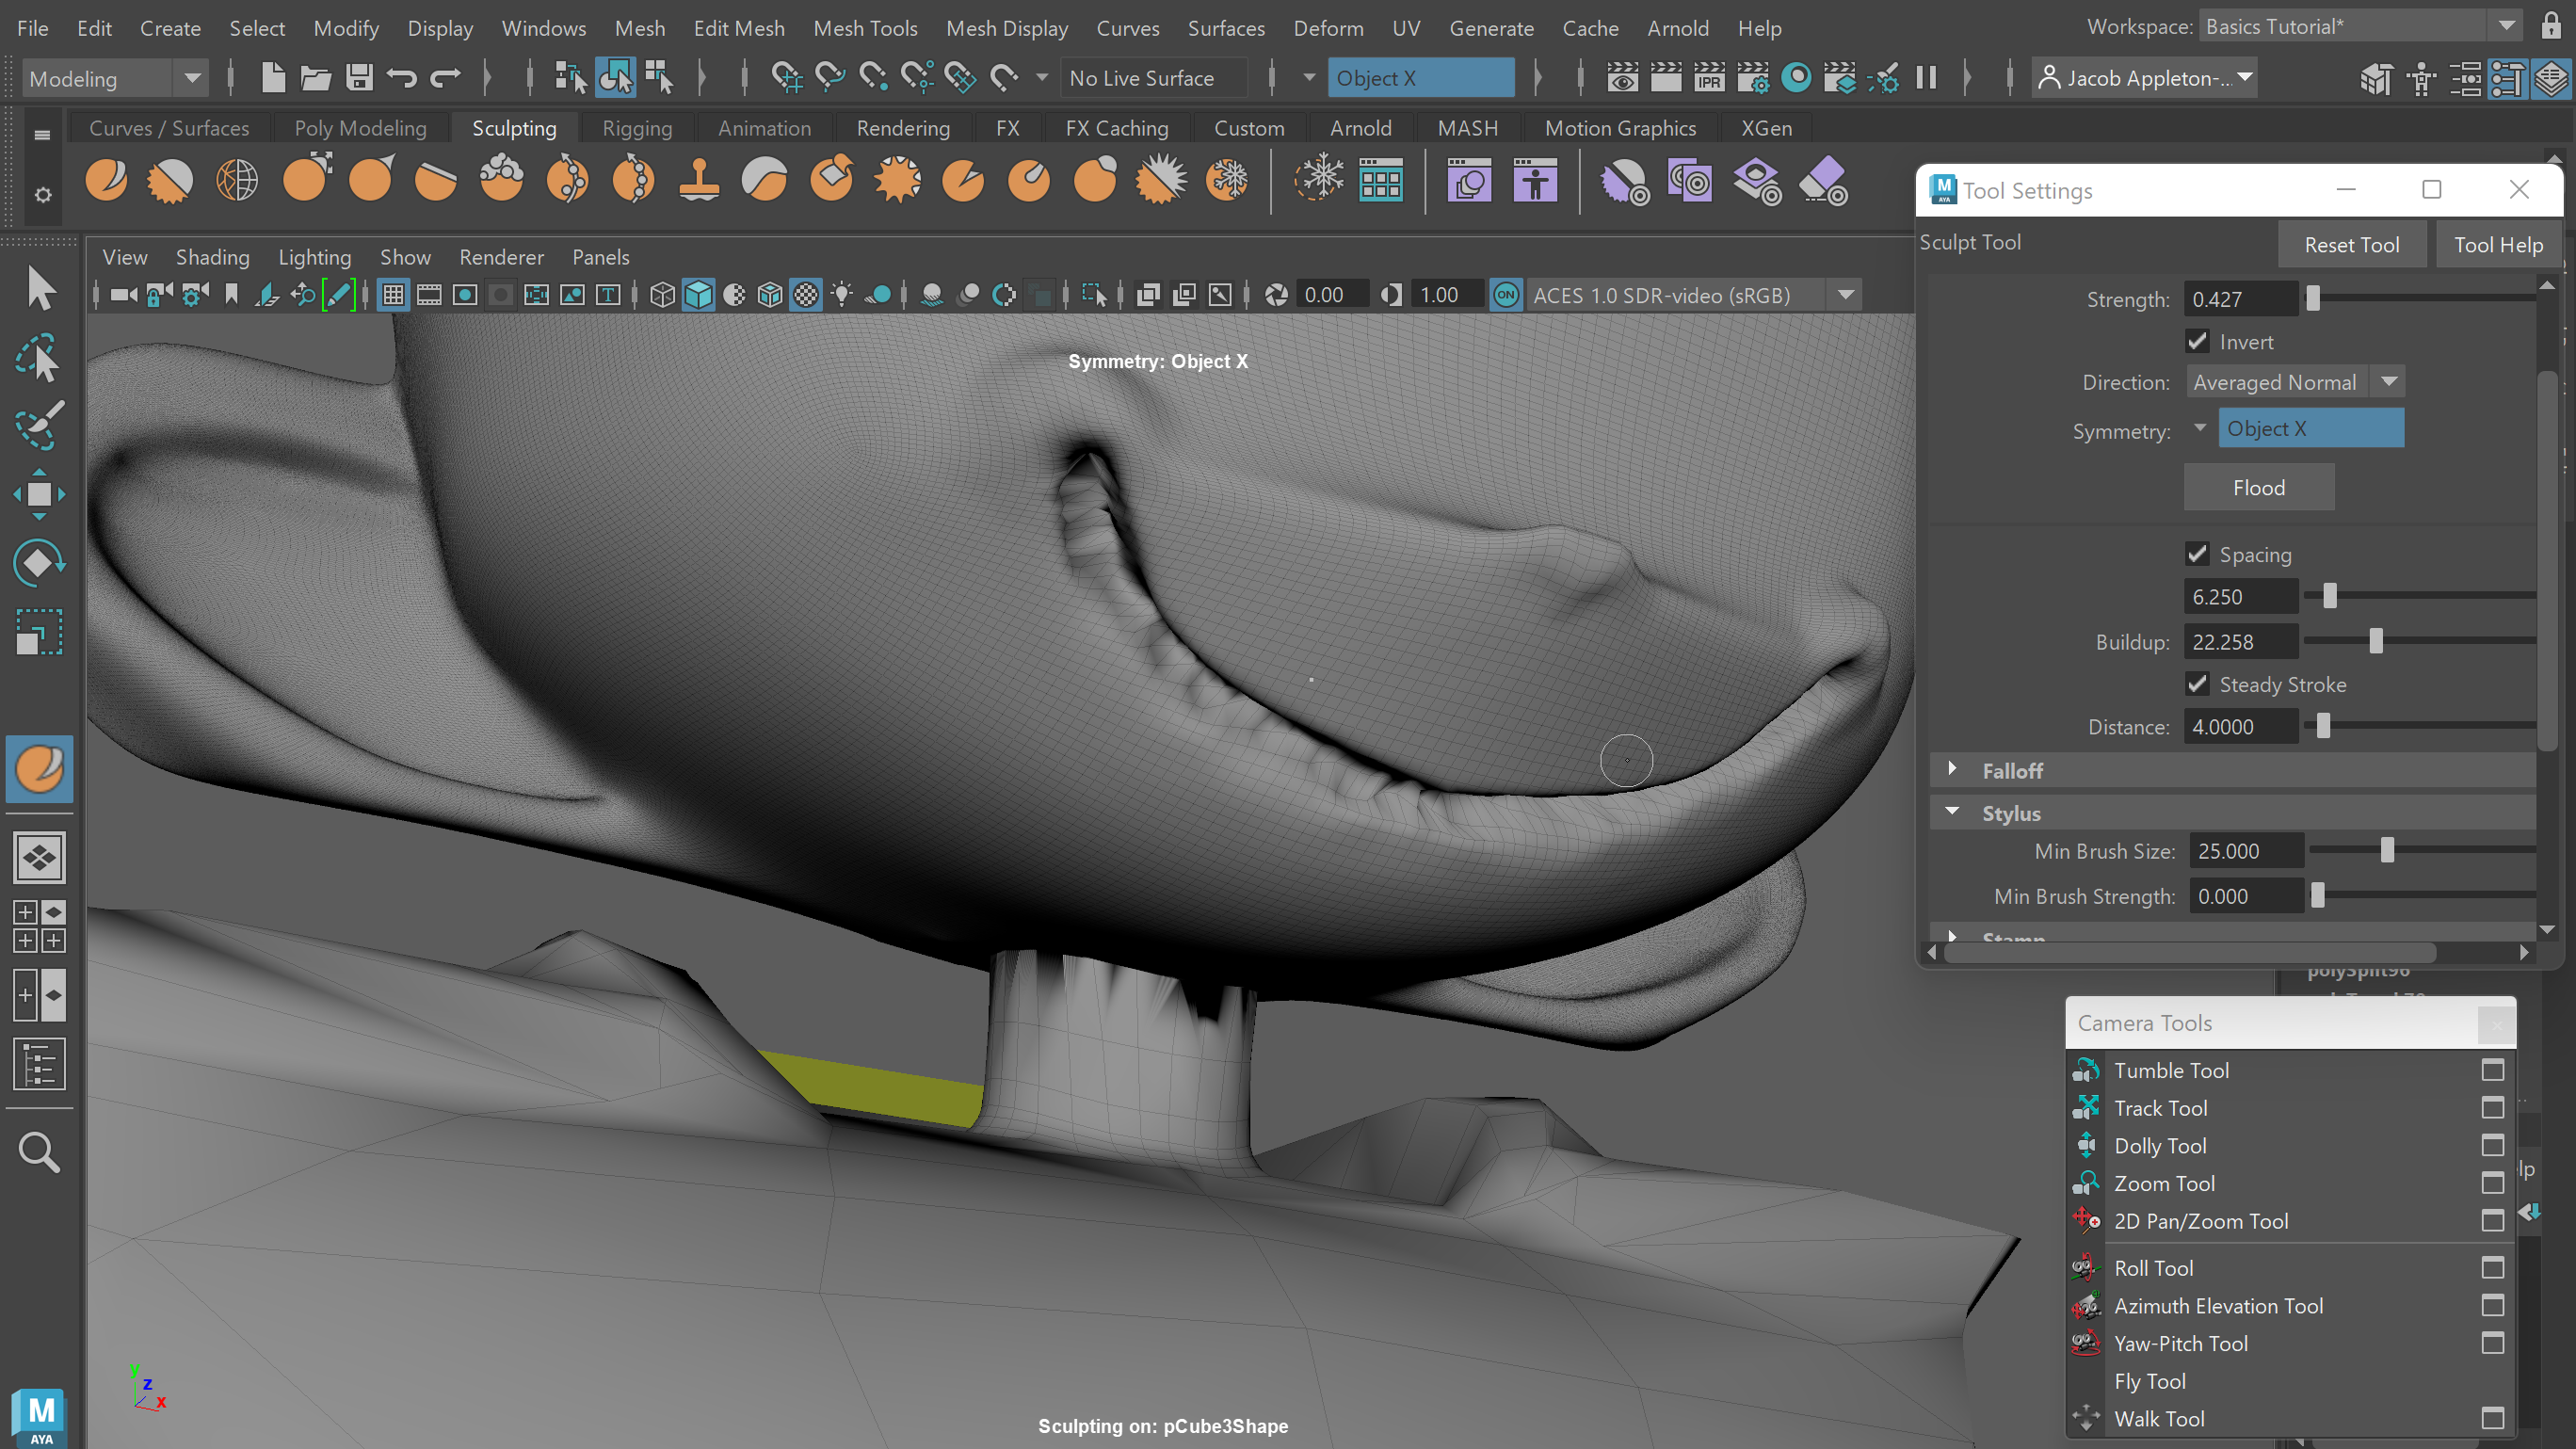Switch to the Poly Modeling shelf tab
Image resolution: width=2576 pixels, height=1449 pixels.
360,128
